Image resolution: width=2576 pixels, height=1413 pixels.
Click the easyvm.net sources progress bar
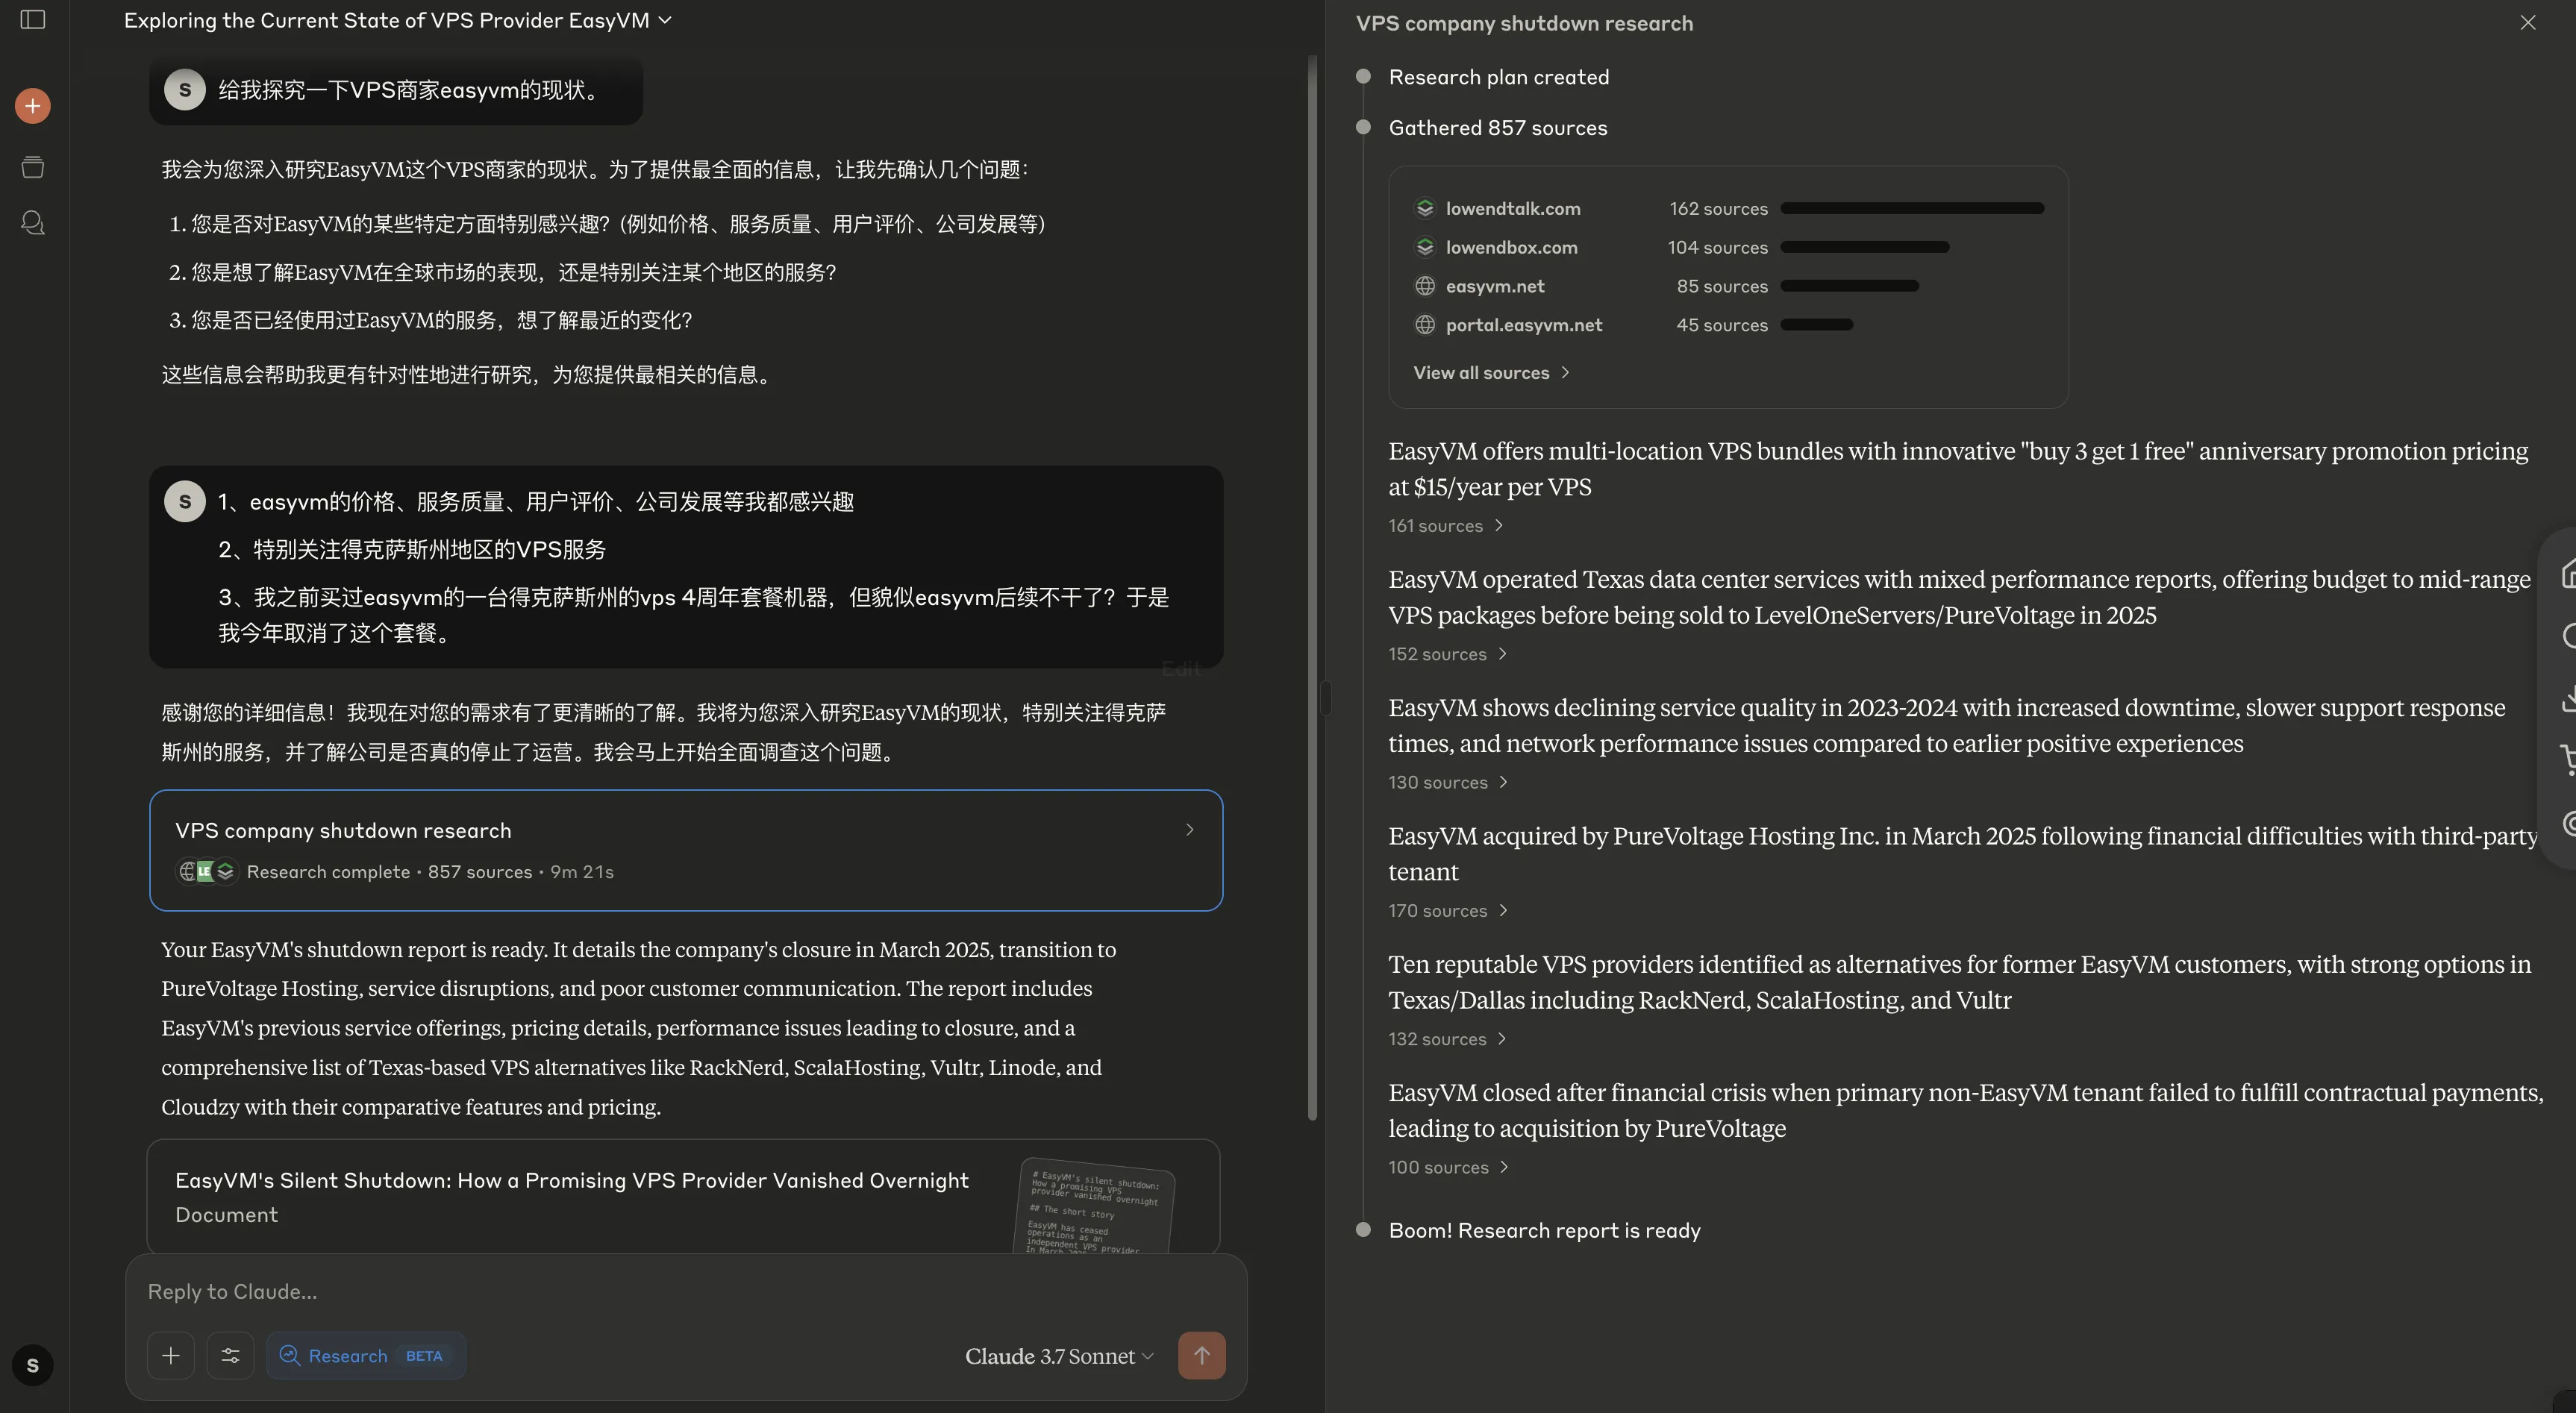click(x=1850, y=286)
